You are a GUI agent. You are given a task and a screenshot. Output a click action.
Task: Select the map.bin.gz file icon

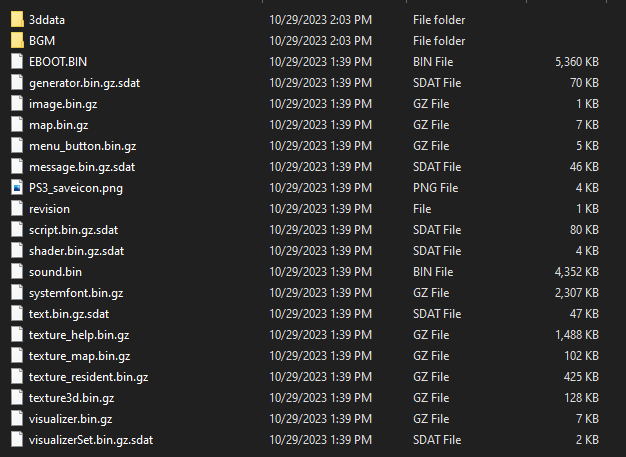[x=17, y=125]
